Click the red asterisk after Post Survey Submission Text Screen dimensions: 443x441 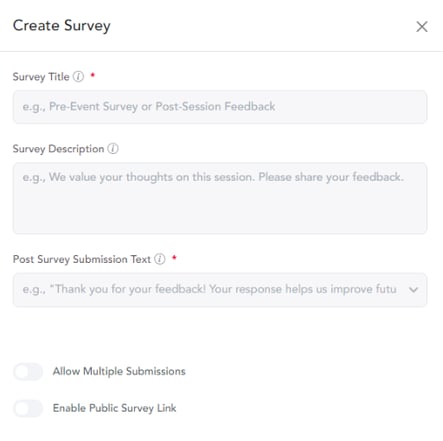pos(174,258)
